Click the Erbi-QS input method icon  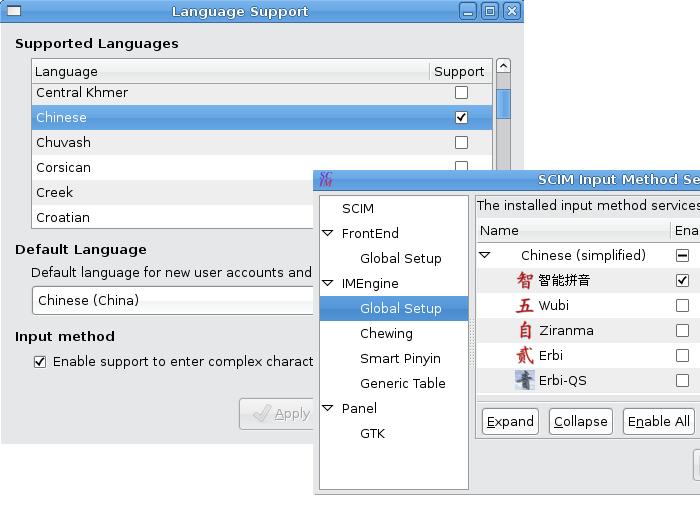click(x=525, y=380)
